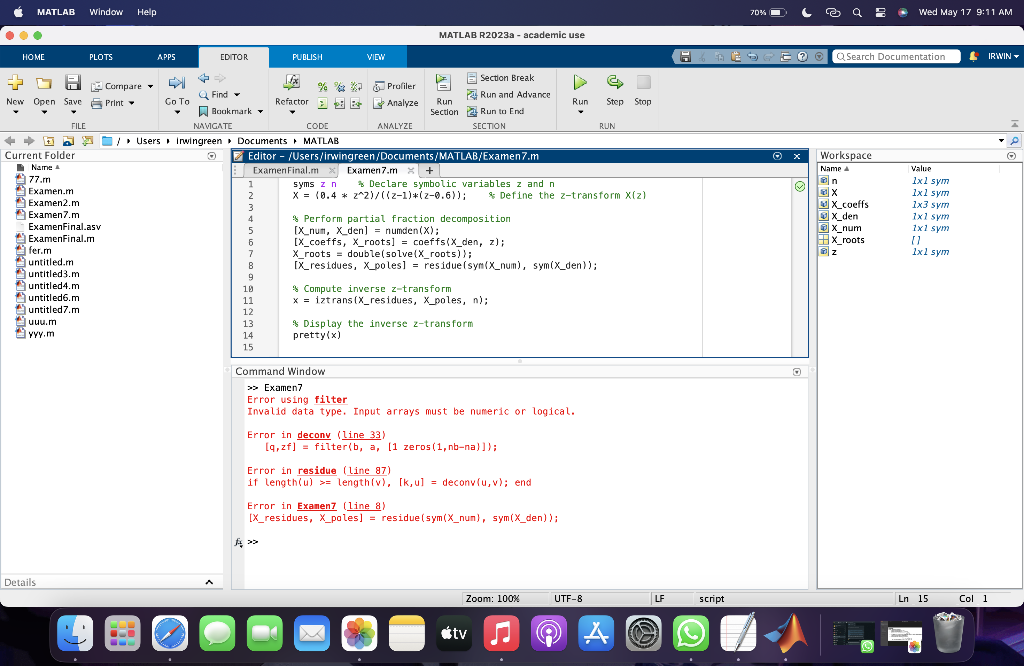Expand the Details panel chevron
The width and height of the screenshot is (1024, 666).
pos(209,582)
